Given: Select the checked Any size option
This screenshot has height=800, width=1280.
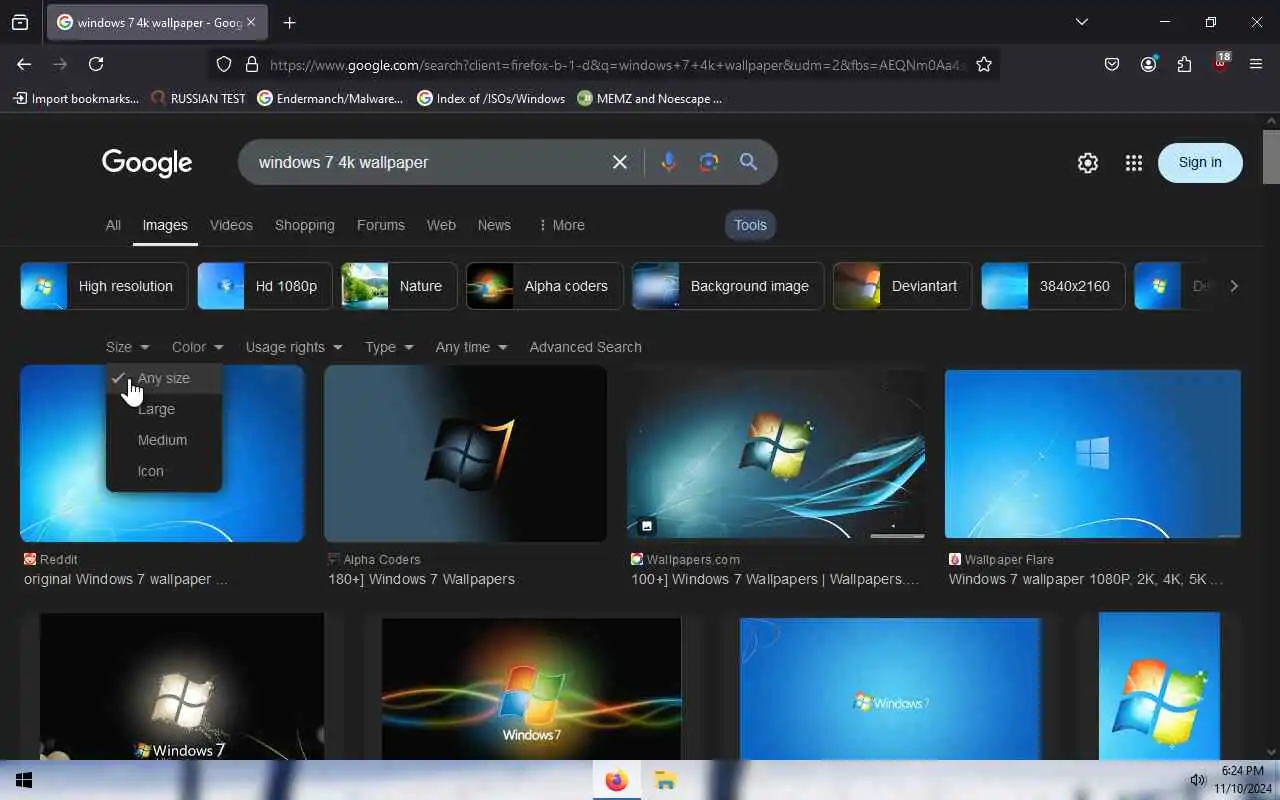Looking at the screenshot, I should tap(164, 378).
